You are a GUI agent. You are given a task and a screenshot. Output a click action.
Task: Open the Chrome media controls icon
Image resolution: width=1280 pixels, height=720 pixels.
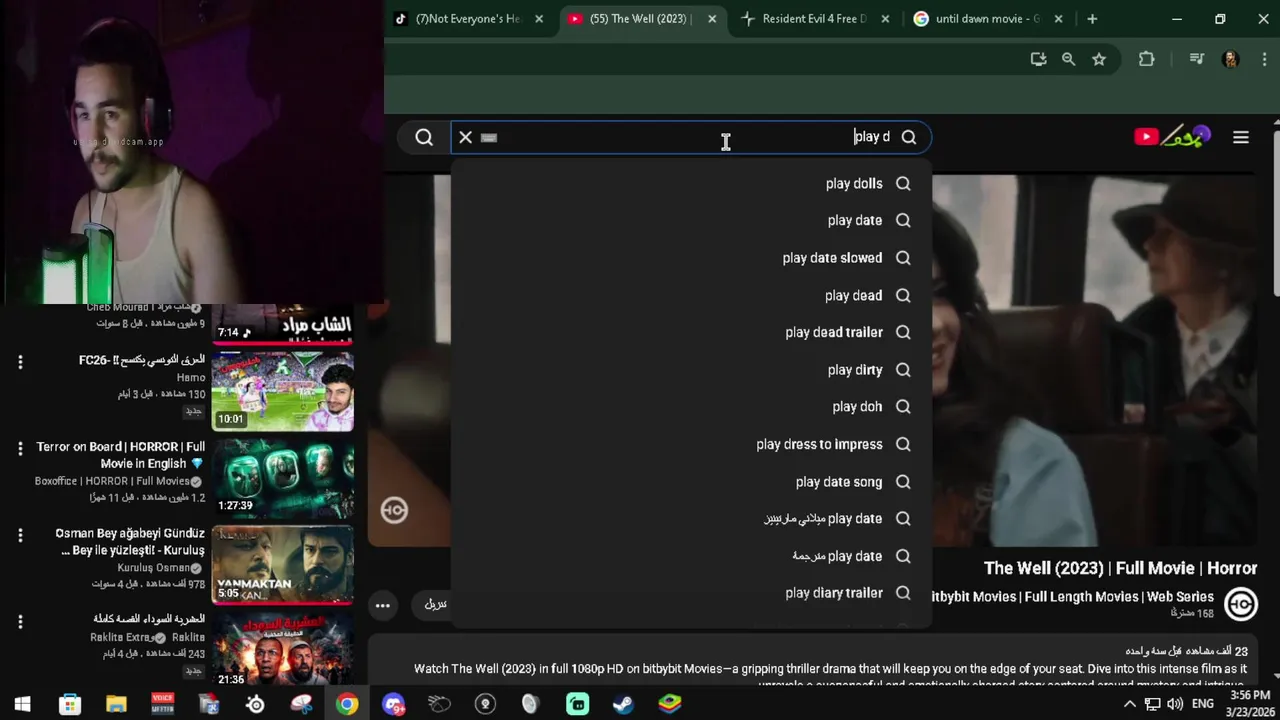click(1197, 59)
